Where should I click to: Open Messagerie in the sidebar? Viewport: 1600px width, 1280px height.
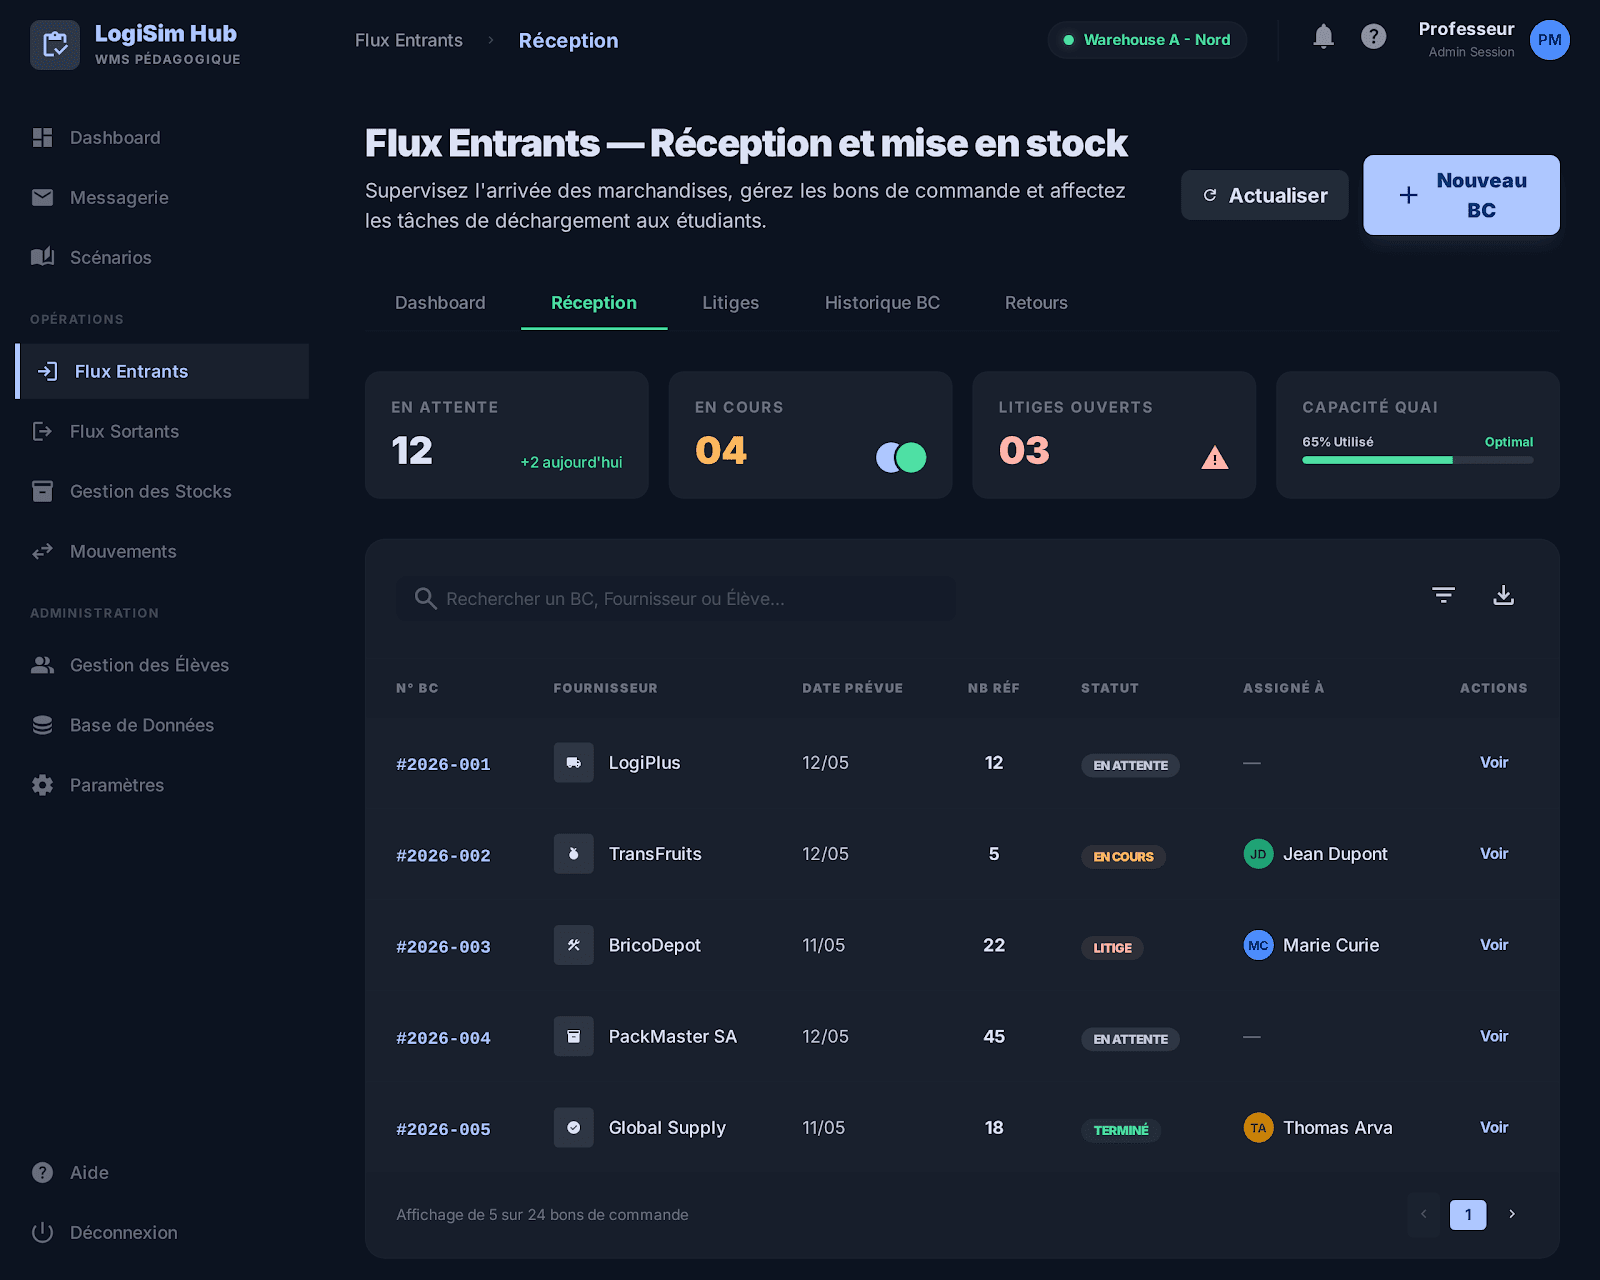click(162, 198)
